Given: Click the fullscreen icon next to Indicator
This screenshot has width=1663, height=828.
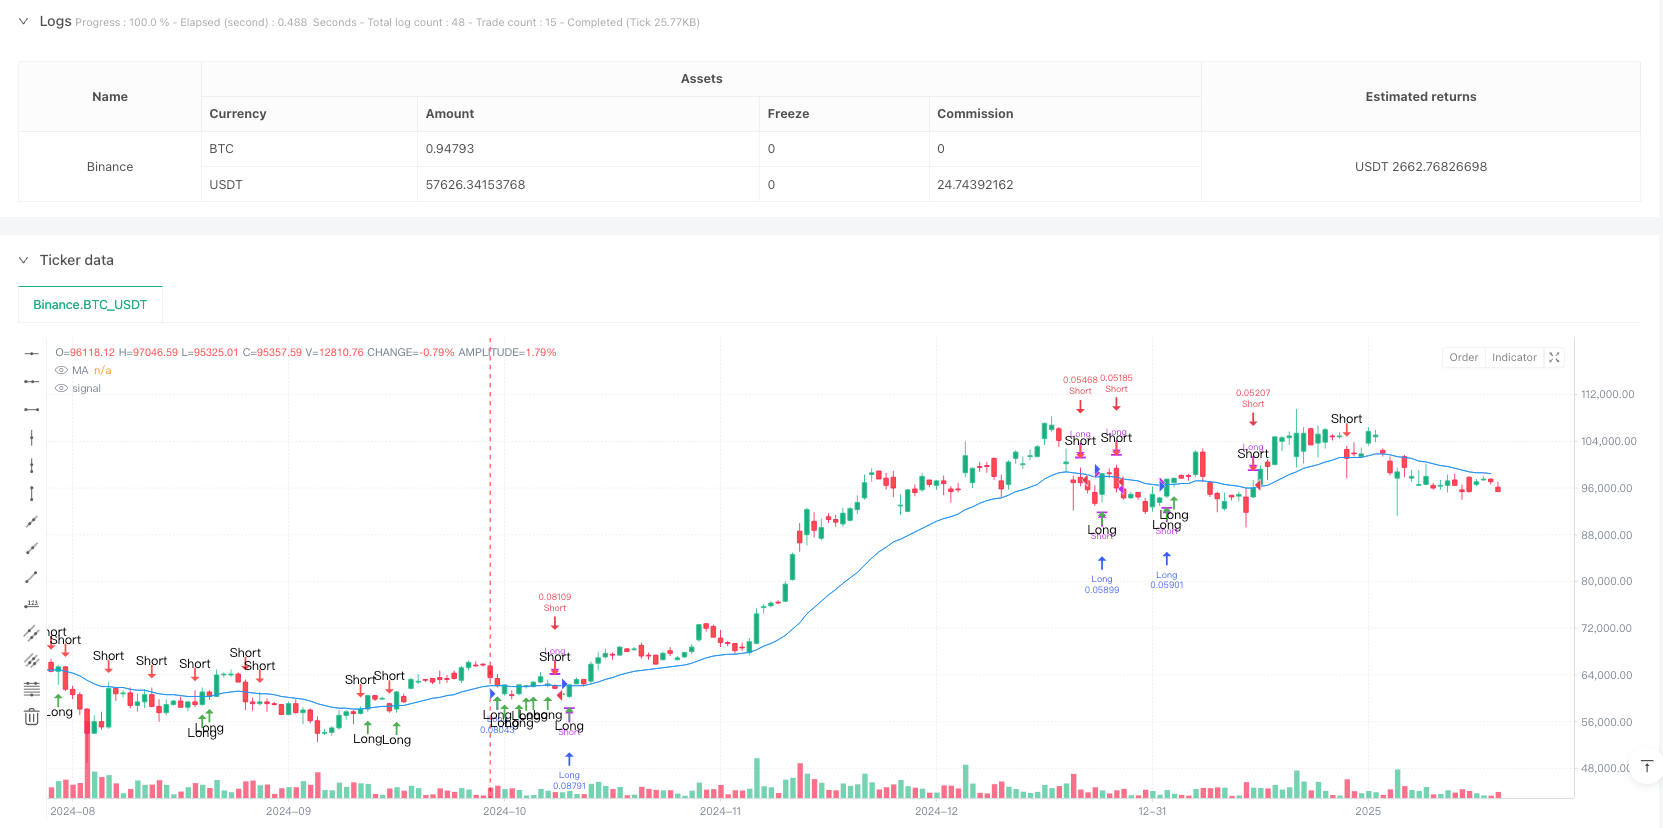Looking at the screenshot, I should 1554,357.
